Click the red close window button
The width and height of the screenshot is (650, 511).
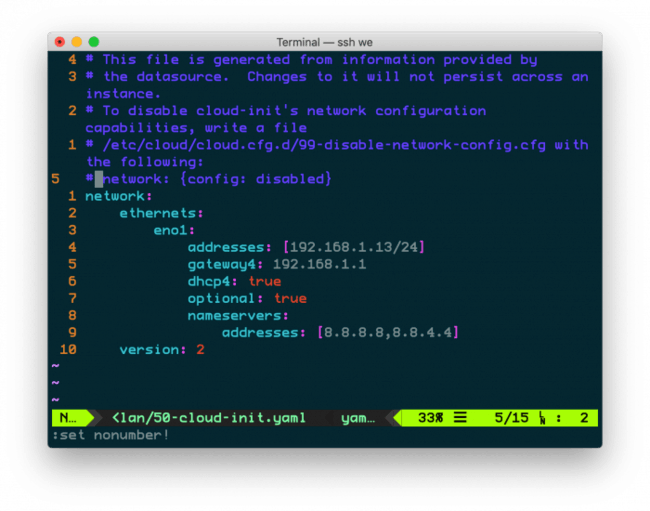pyautogui.click(x=60, y=42)
